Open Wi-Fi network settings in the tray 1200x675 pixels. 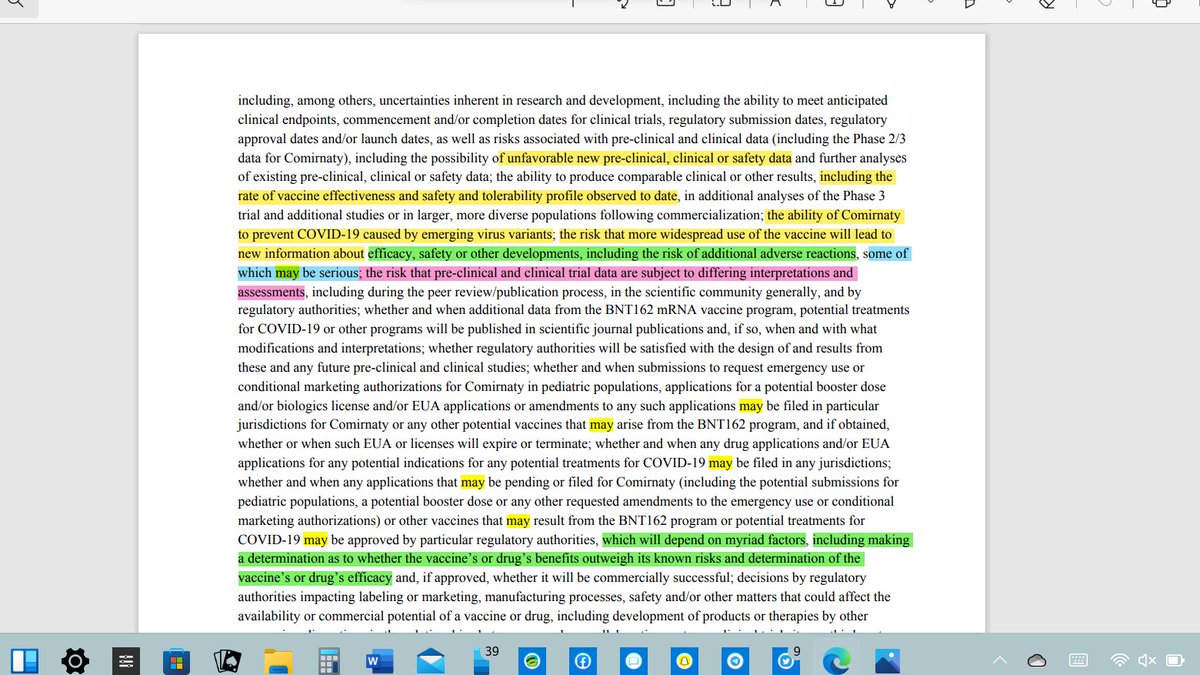pyautogui.click(x=1121, y=661)
